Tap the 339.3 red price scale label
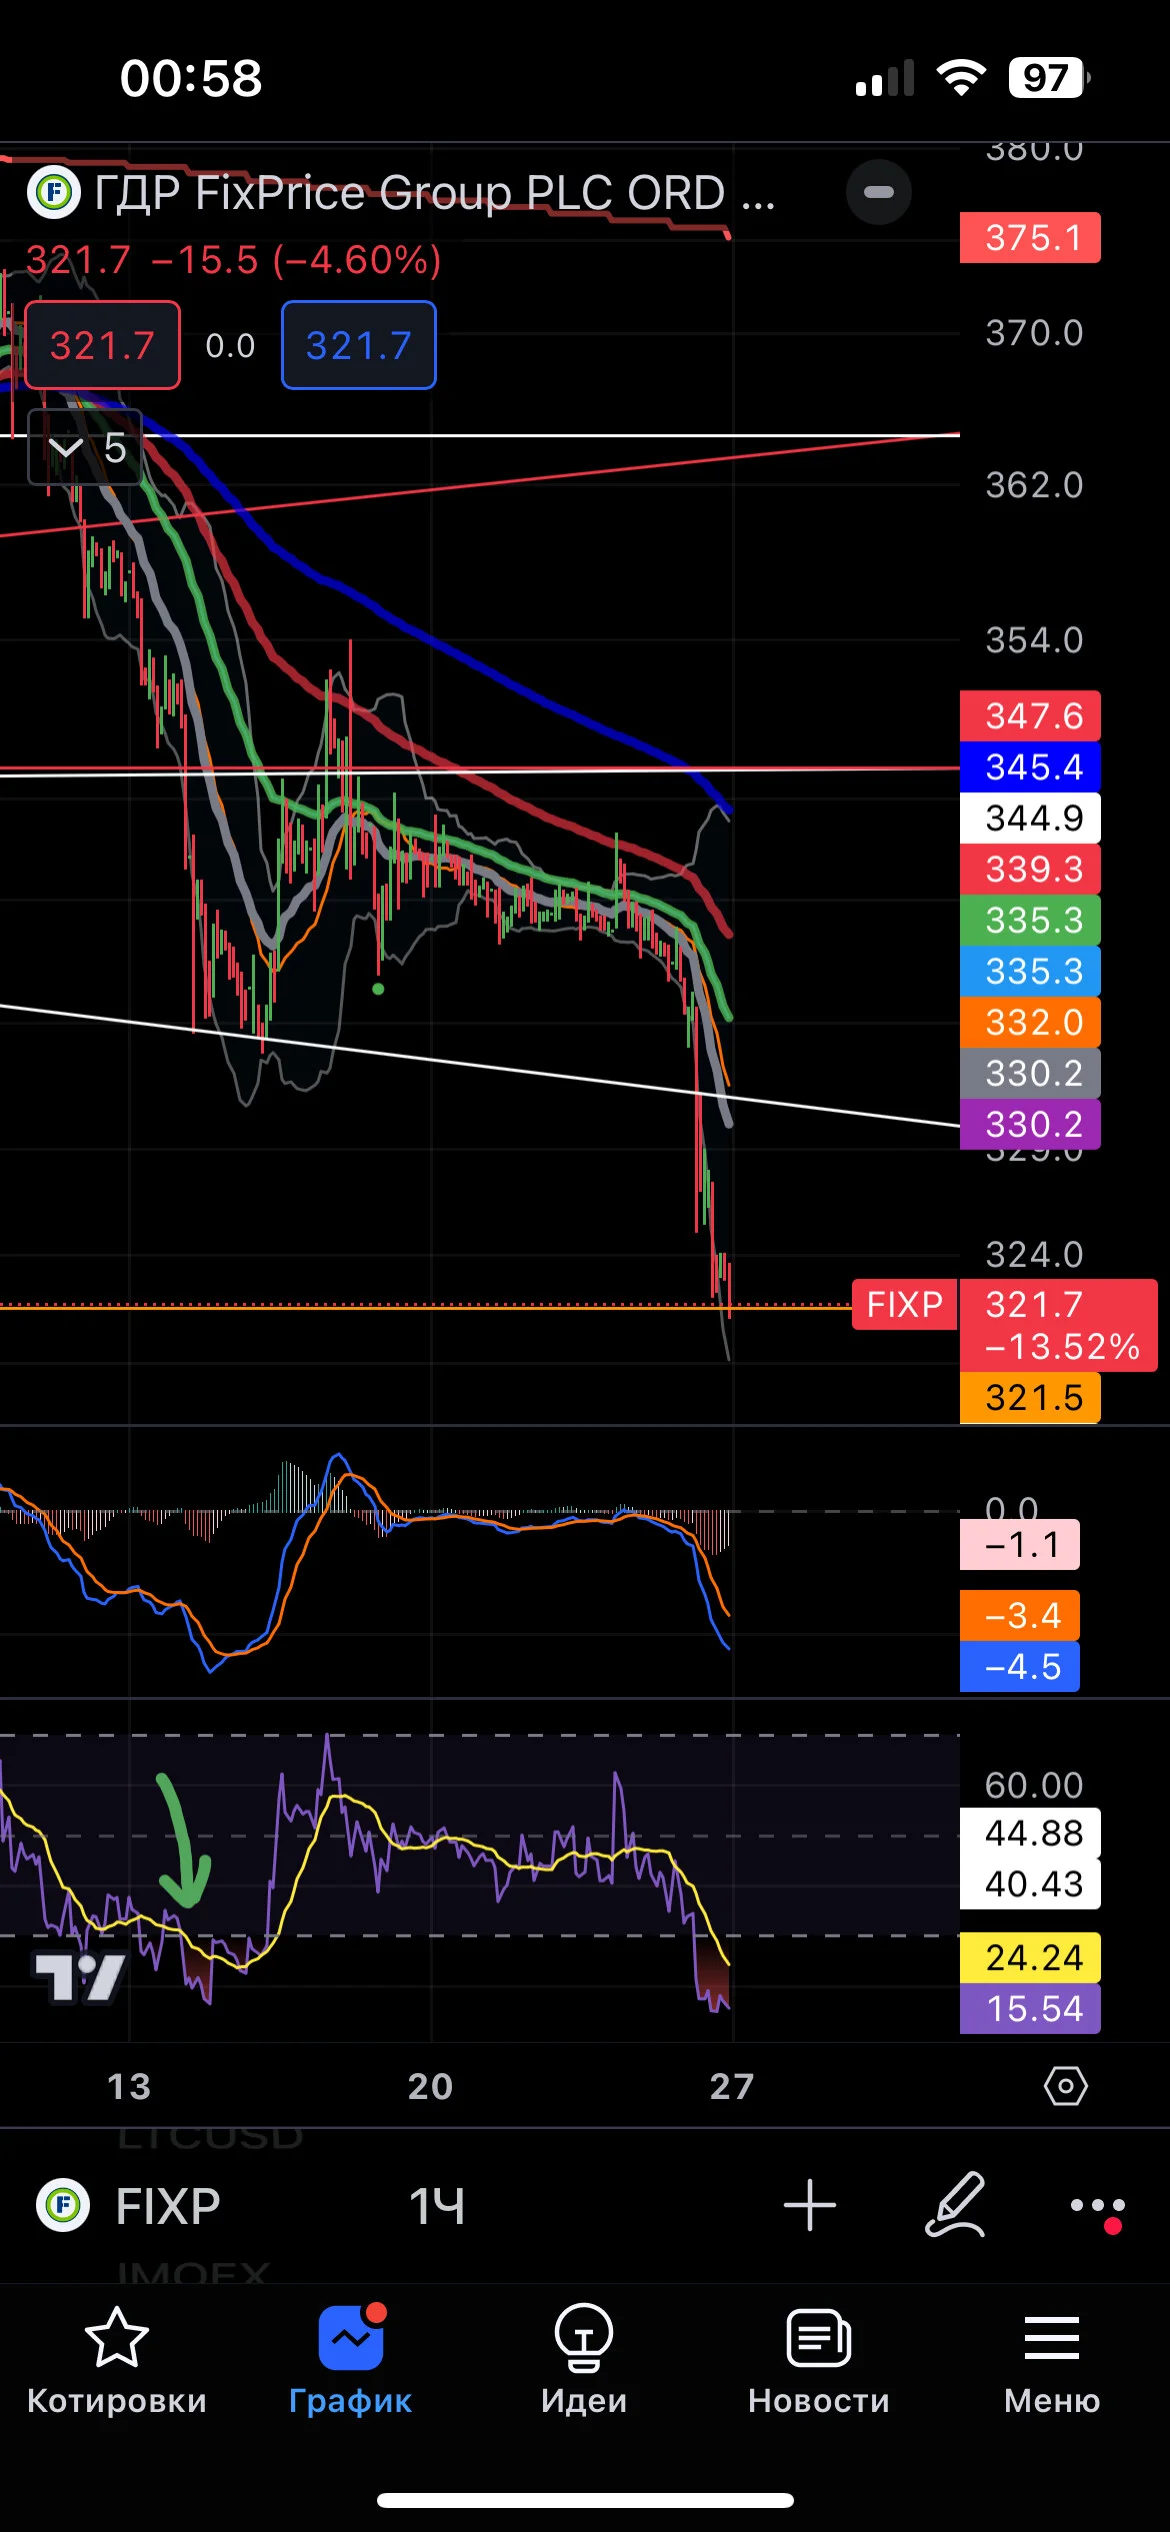1170x2532 pixels. coord(1030,869)
